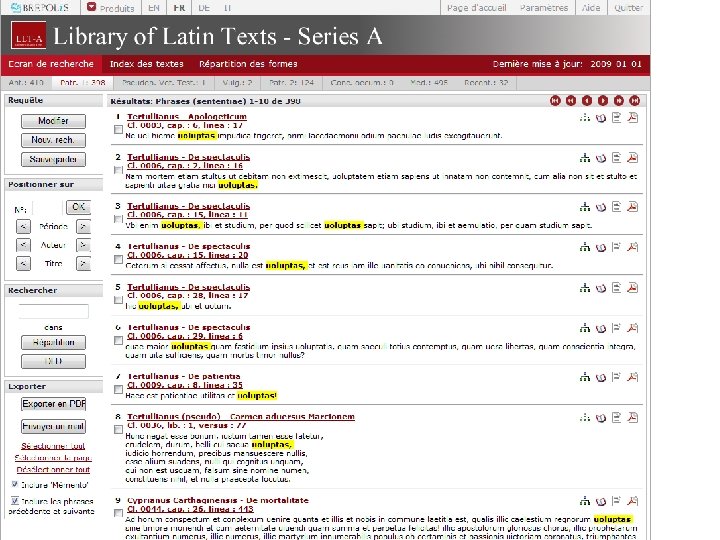The height and width of the screenshot is (540, 720).
Task: Go to next Période
Action: click(83, 226)
